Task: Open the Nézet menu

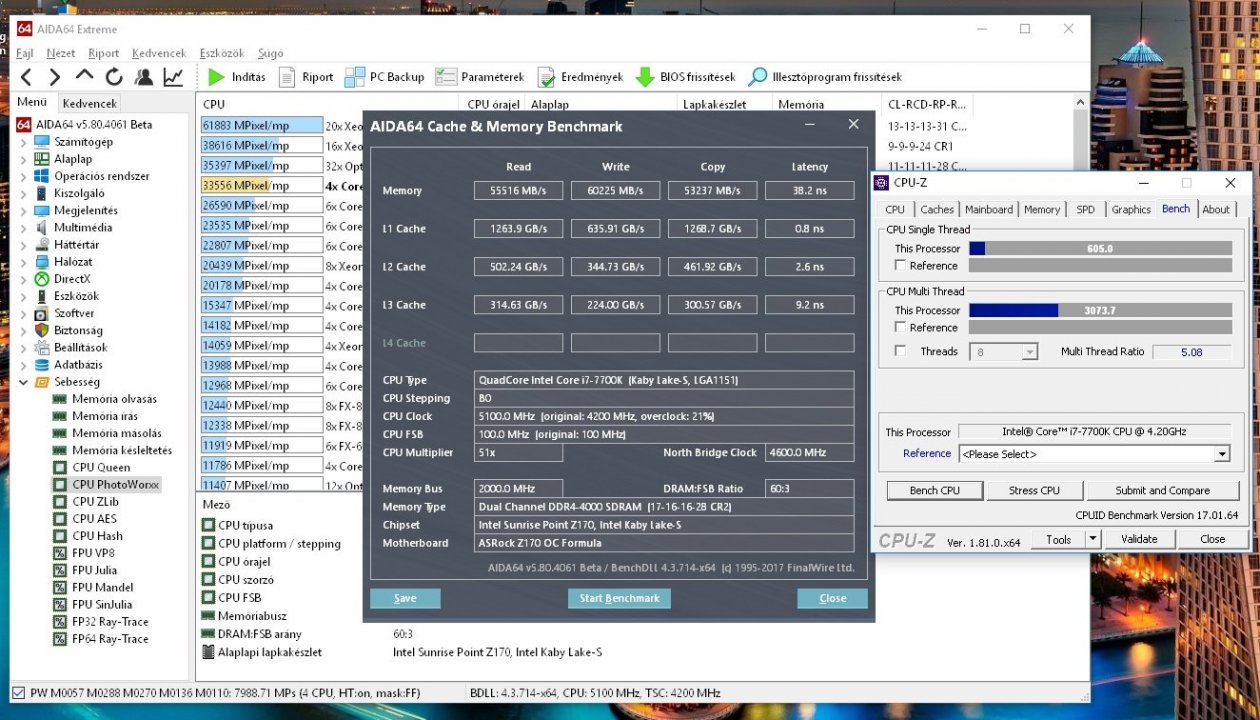Action: tap(60, 53)
